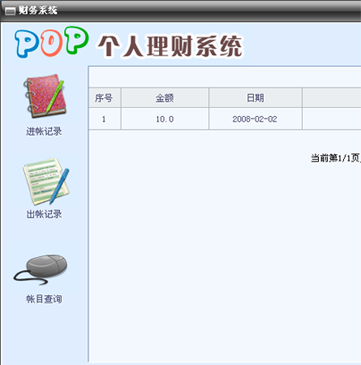
Task: Click the 序号 column header
Action: point(105,98)
